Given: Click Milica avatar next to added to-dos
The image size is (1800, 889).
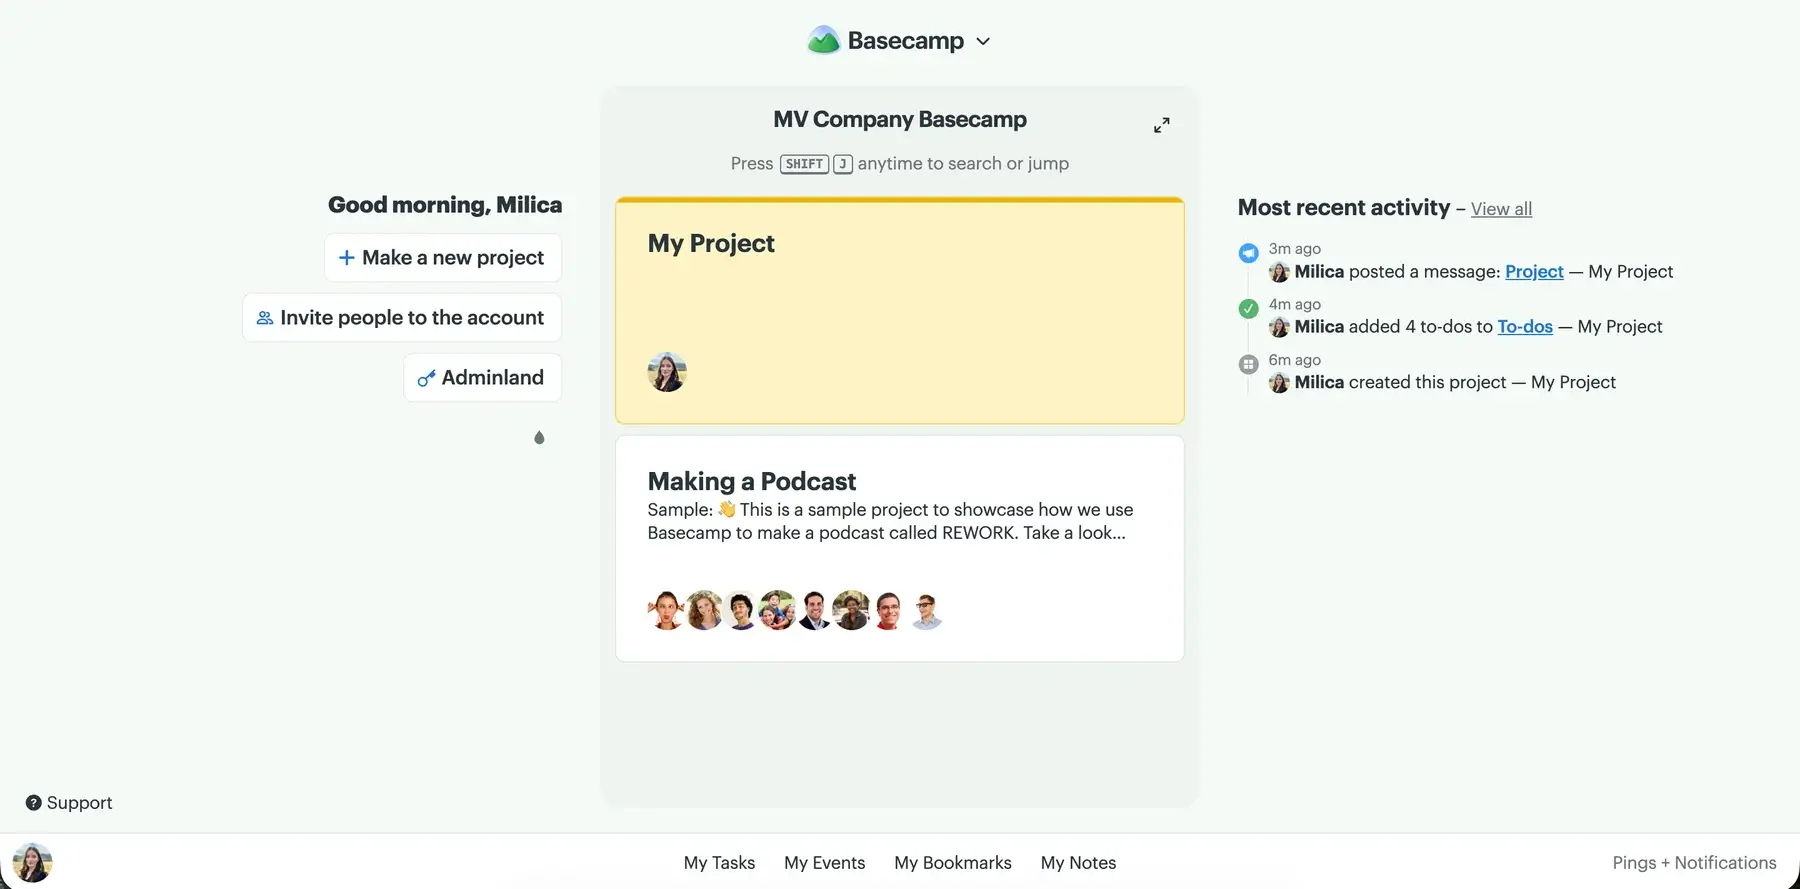Looking at the screenshot, I should pos(1279,327).
